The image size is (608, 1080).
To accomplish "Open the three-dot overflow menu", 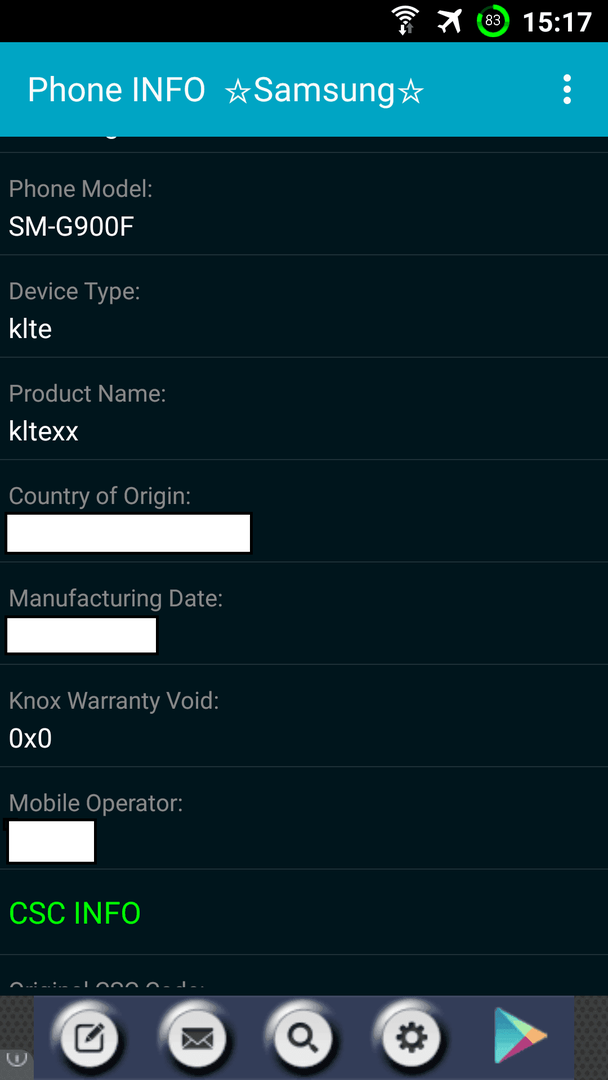I will (x=566, y=90).
